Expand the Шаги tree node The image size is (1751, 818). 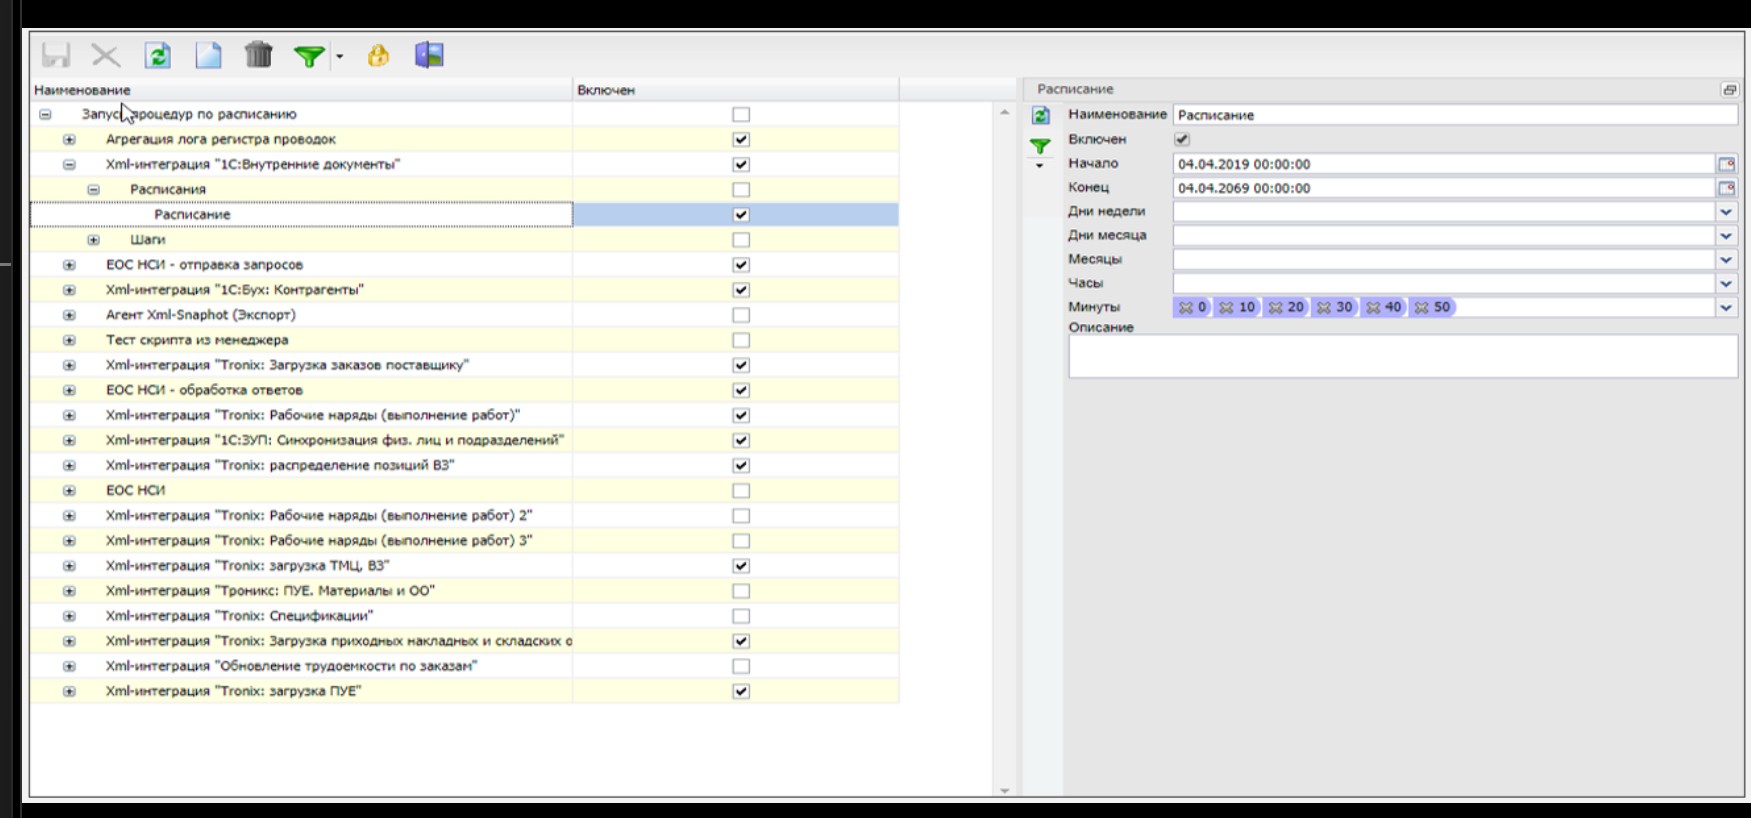[93, 240]
